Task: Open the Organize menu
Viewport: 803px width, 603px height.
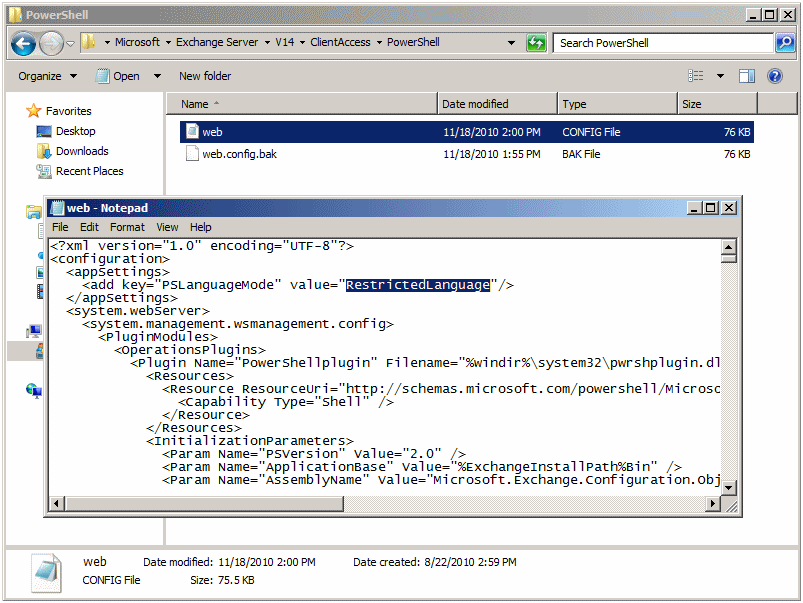Action: (47, 76)
